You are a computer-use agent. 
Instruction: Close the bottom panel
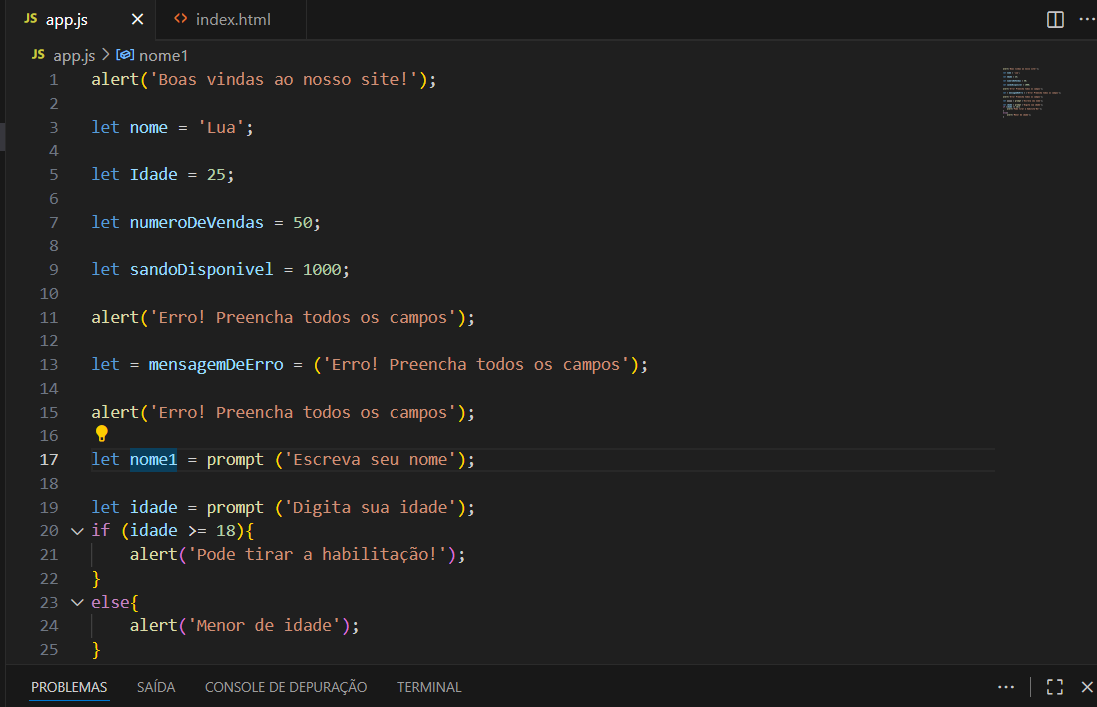pyautogui.click(x=1087, y=687)
